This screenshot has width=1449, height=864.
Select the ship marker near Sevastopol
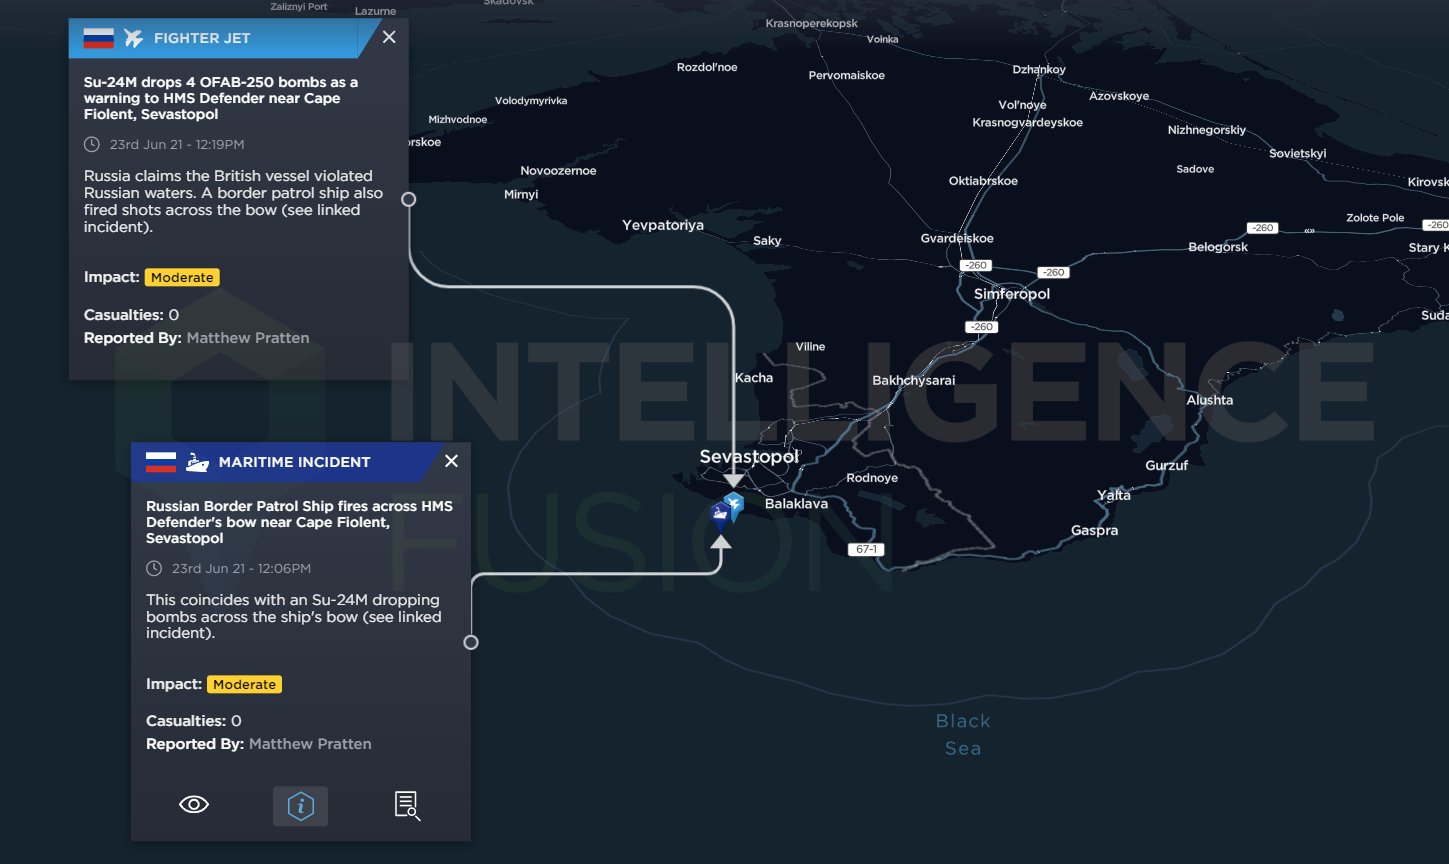(719, 516)
